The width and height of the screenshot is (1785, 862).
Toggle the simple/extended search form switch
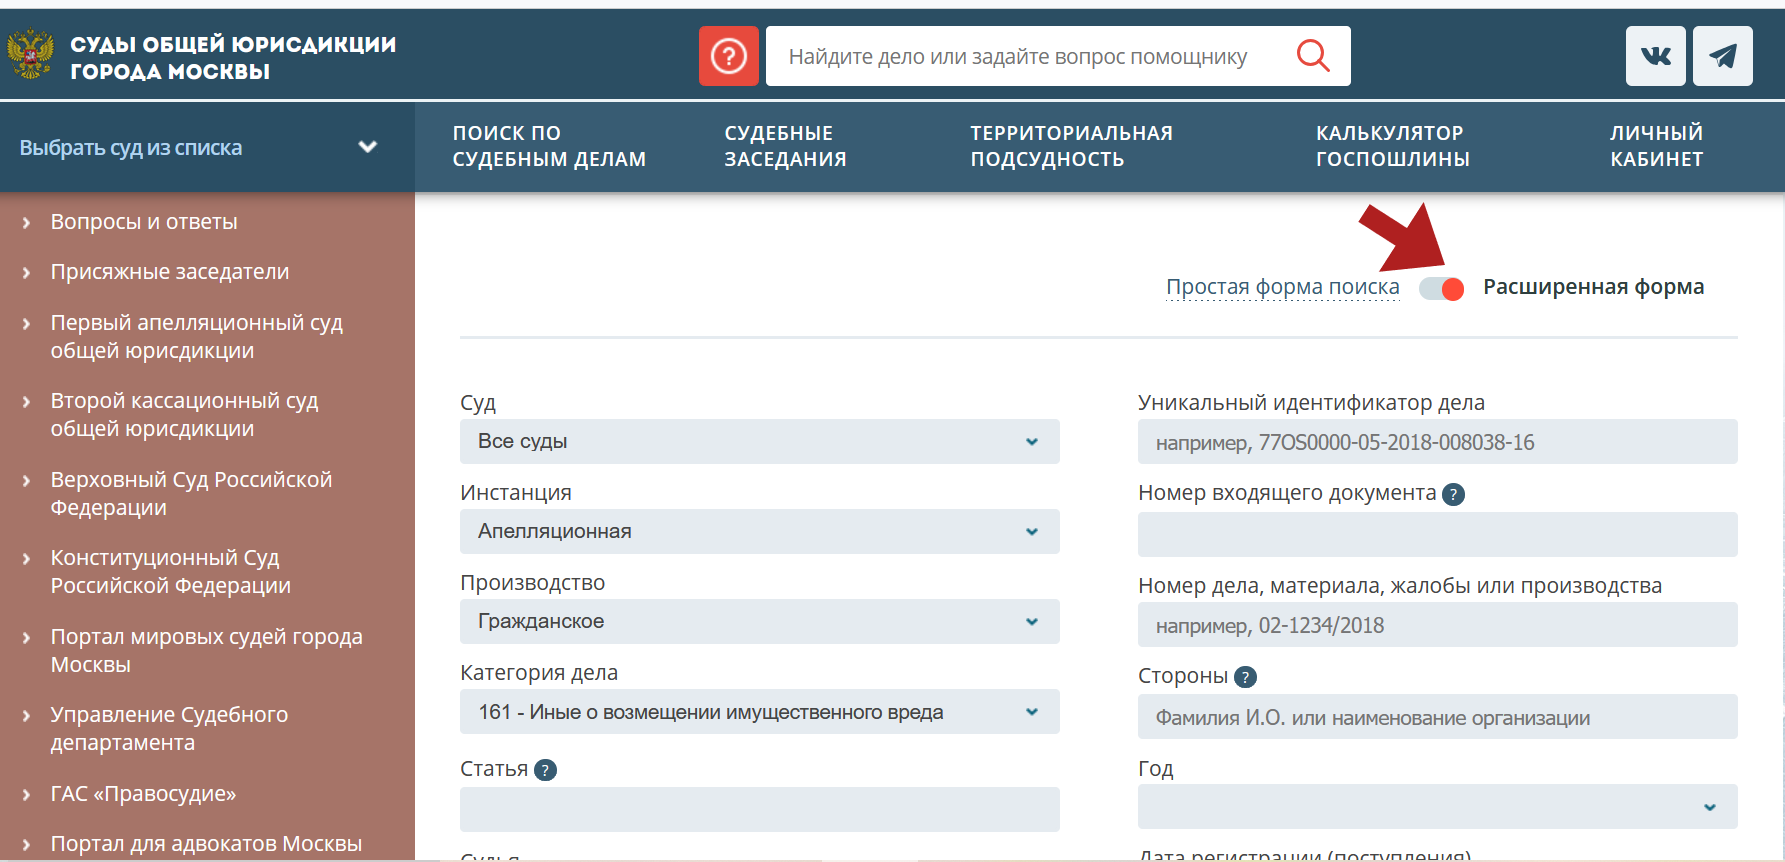1441,288
